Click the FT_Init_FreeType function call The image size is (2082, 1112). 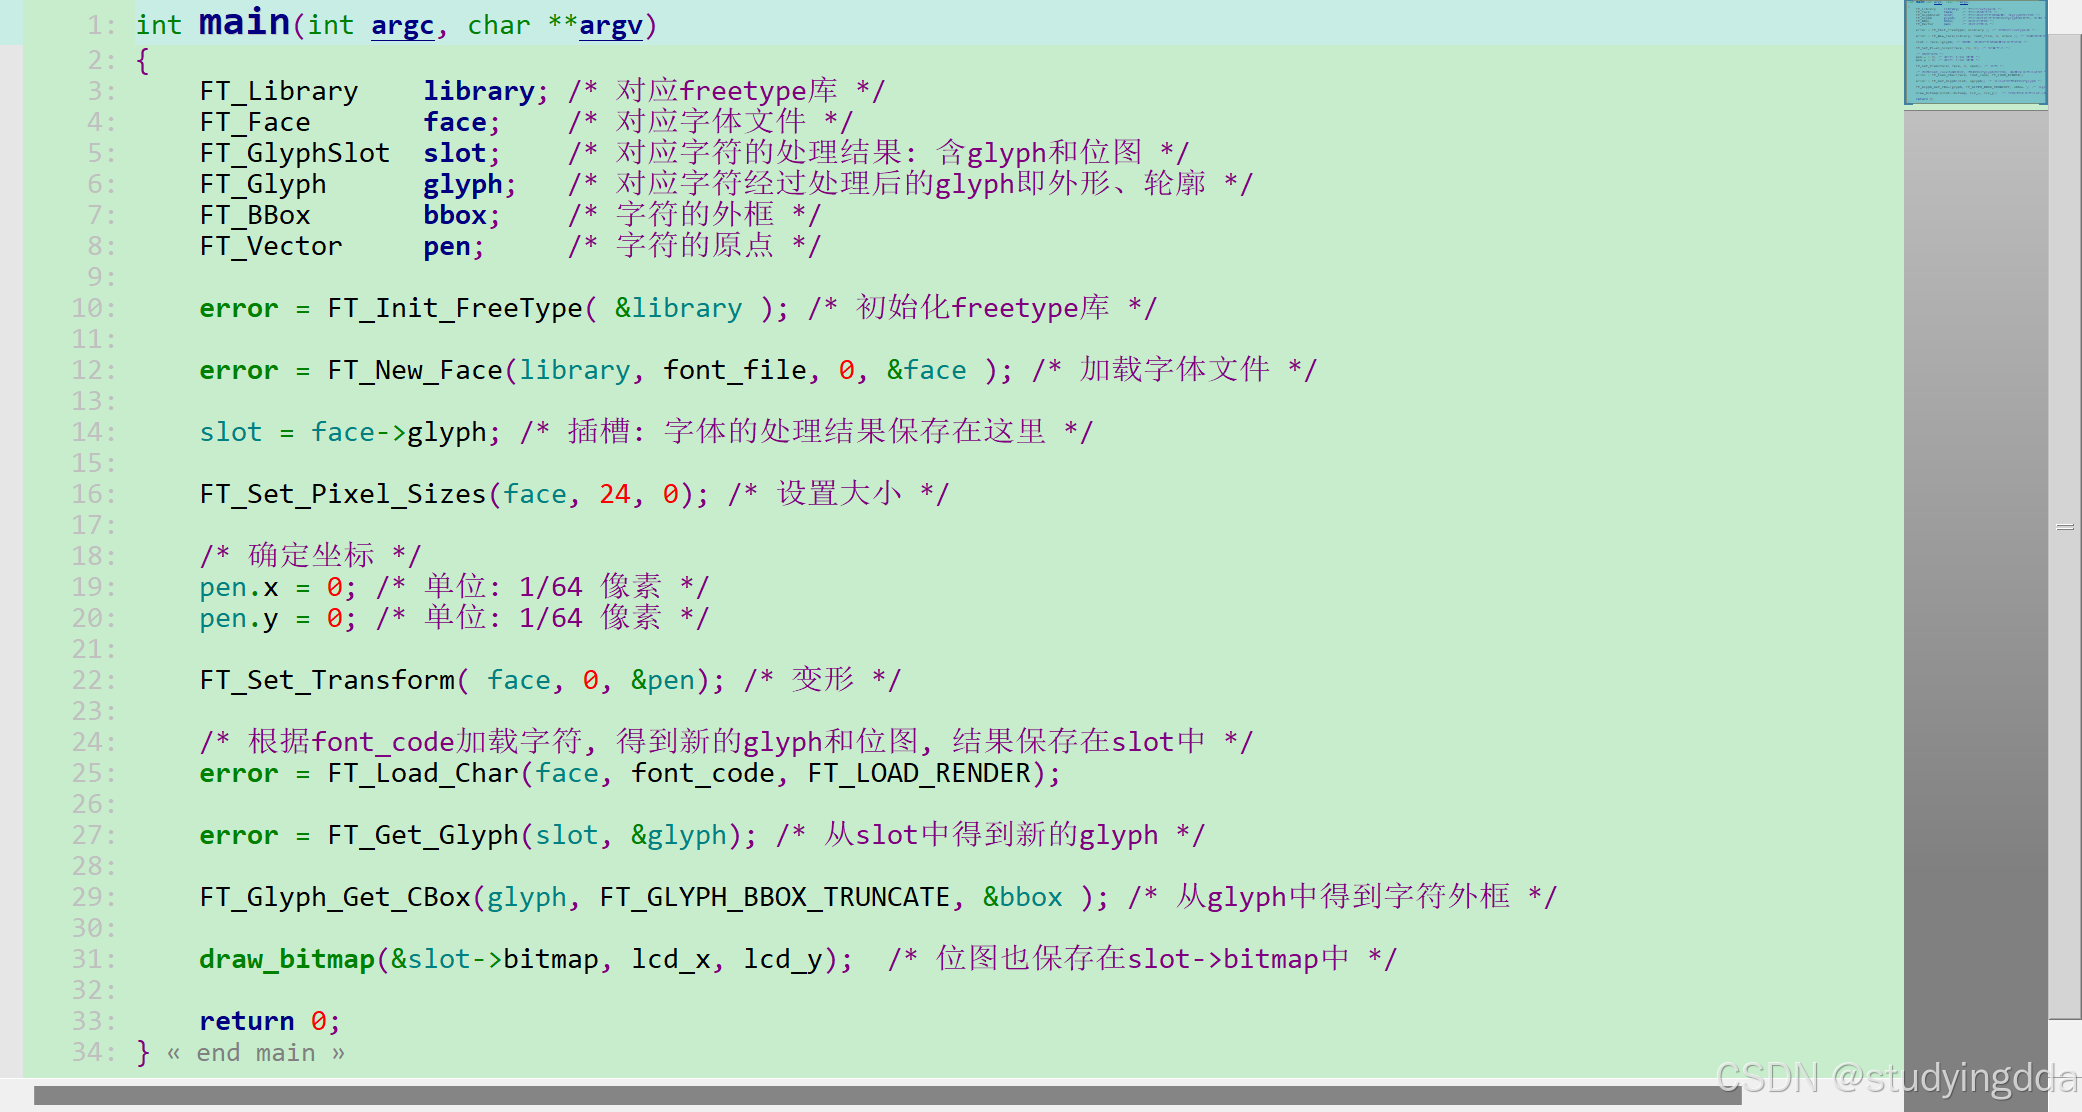[x=454, y=308]
